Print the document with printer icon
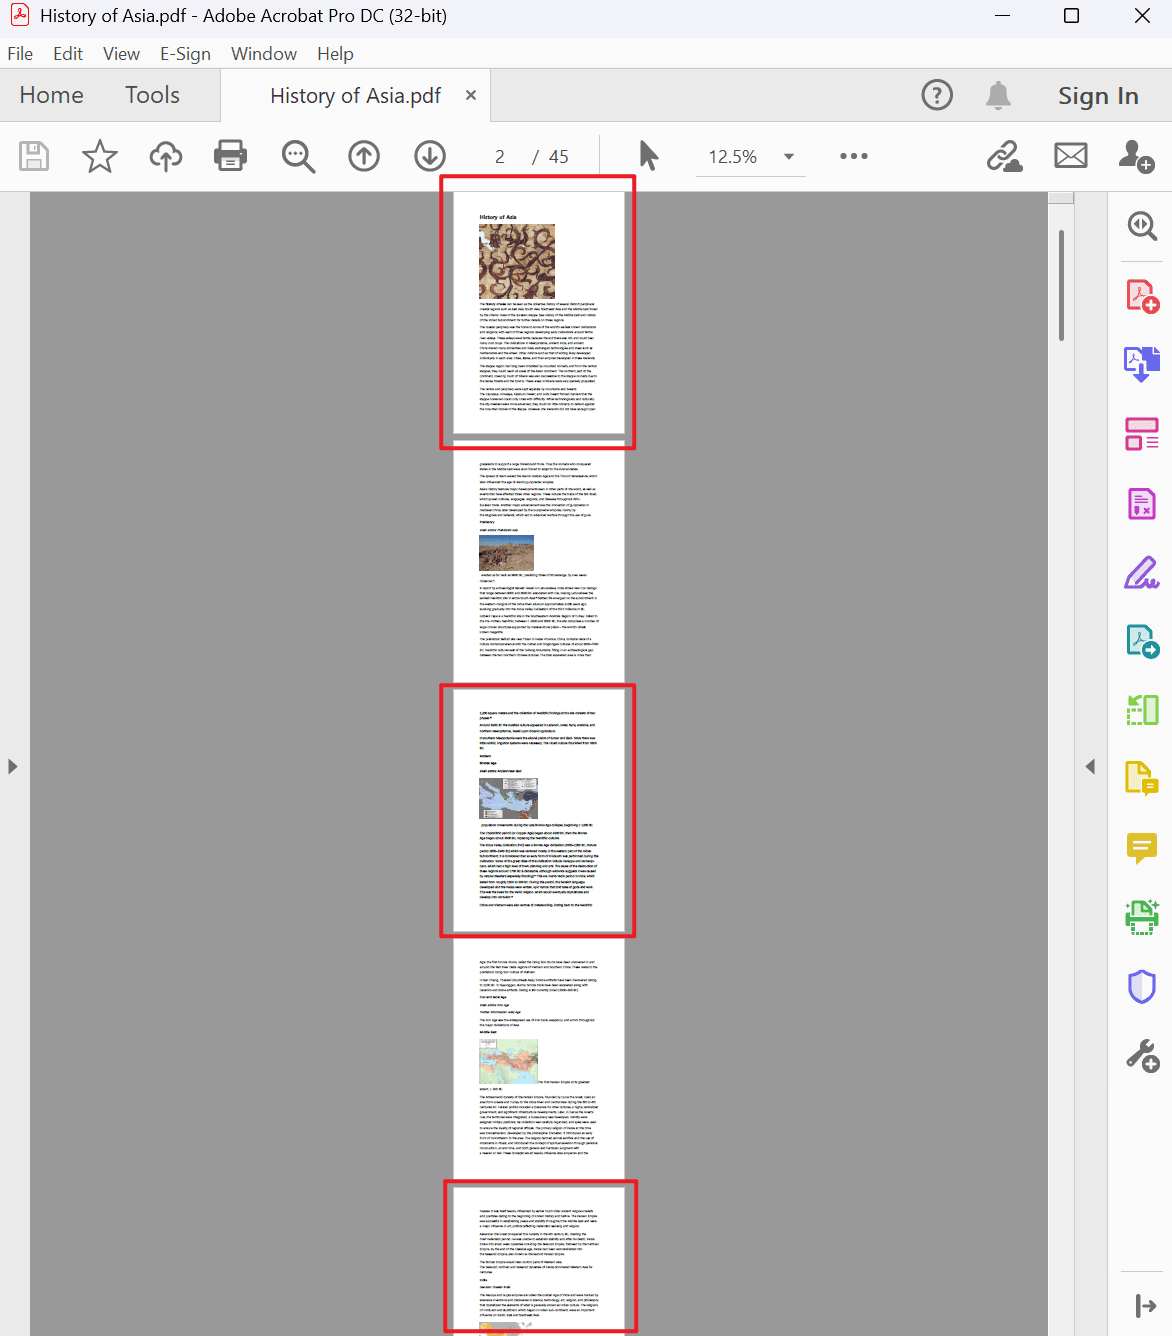This screenshot has height=1336, width=1172. pos(231,156)
